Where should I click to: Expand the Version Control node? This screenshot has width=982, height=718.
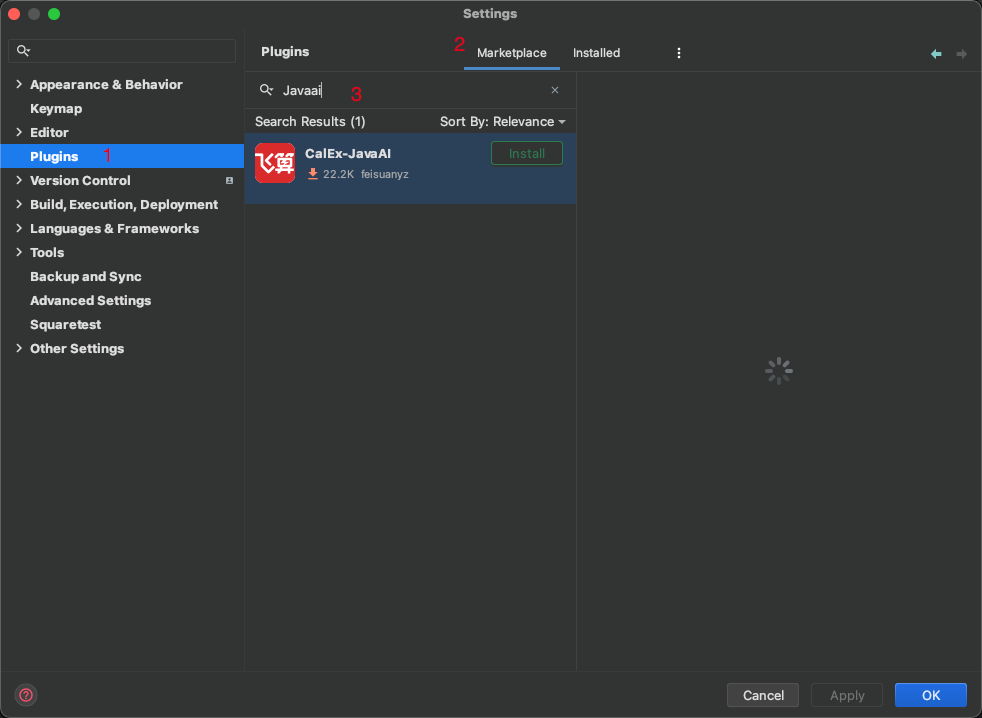(19, 180)
